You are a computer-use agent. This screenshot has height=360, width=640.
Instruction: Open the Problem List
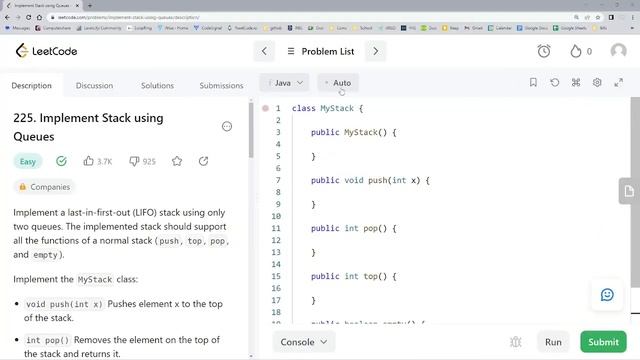(x=321, y=51)
